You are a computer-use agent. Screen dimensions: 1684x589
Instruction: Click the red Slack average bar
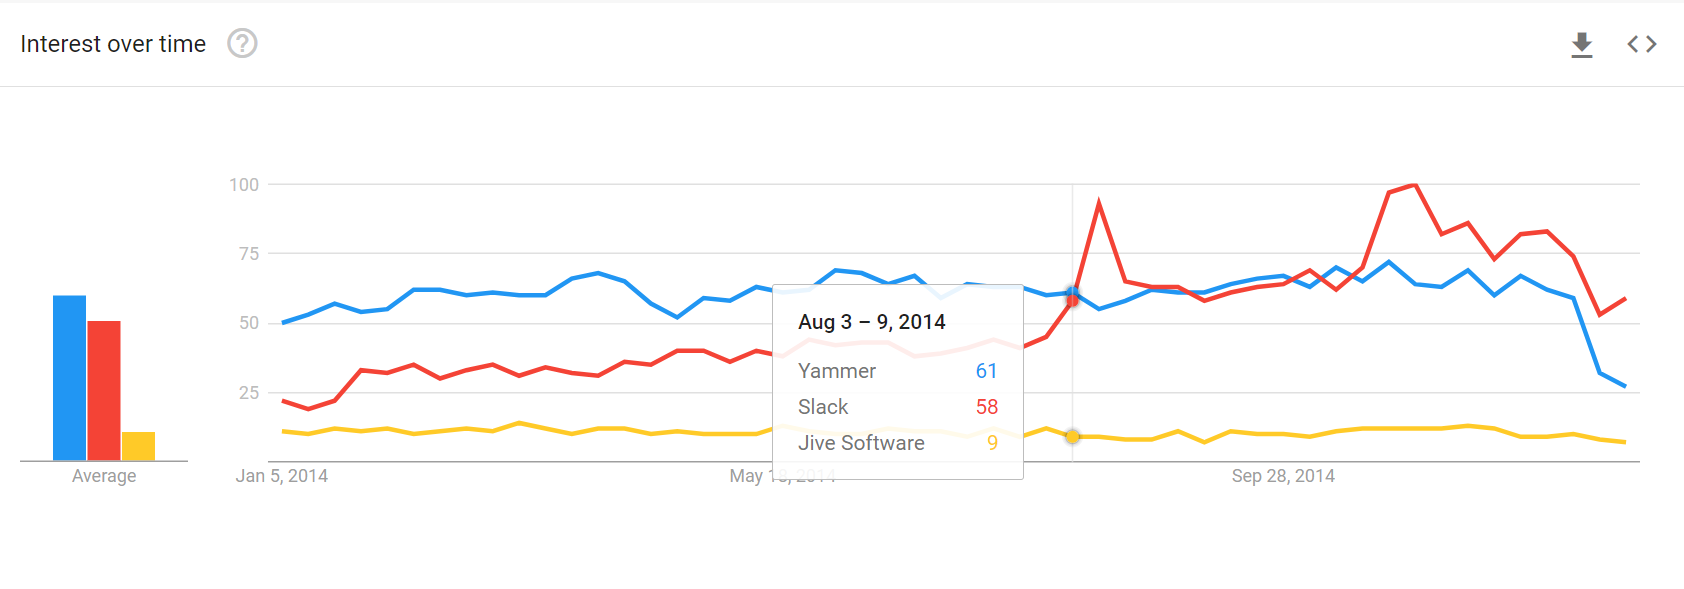click(104, 390)
